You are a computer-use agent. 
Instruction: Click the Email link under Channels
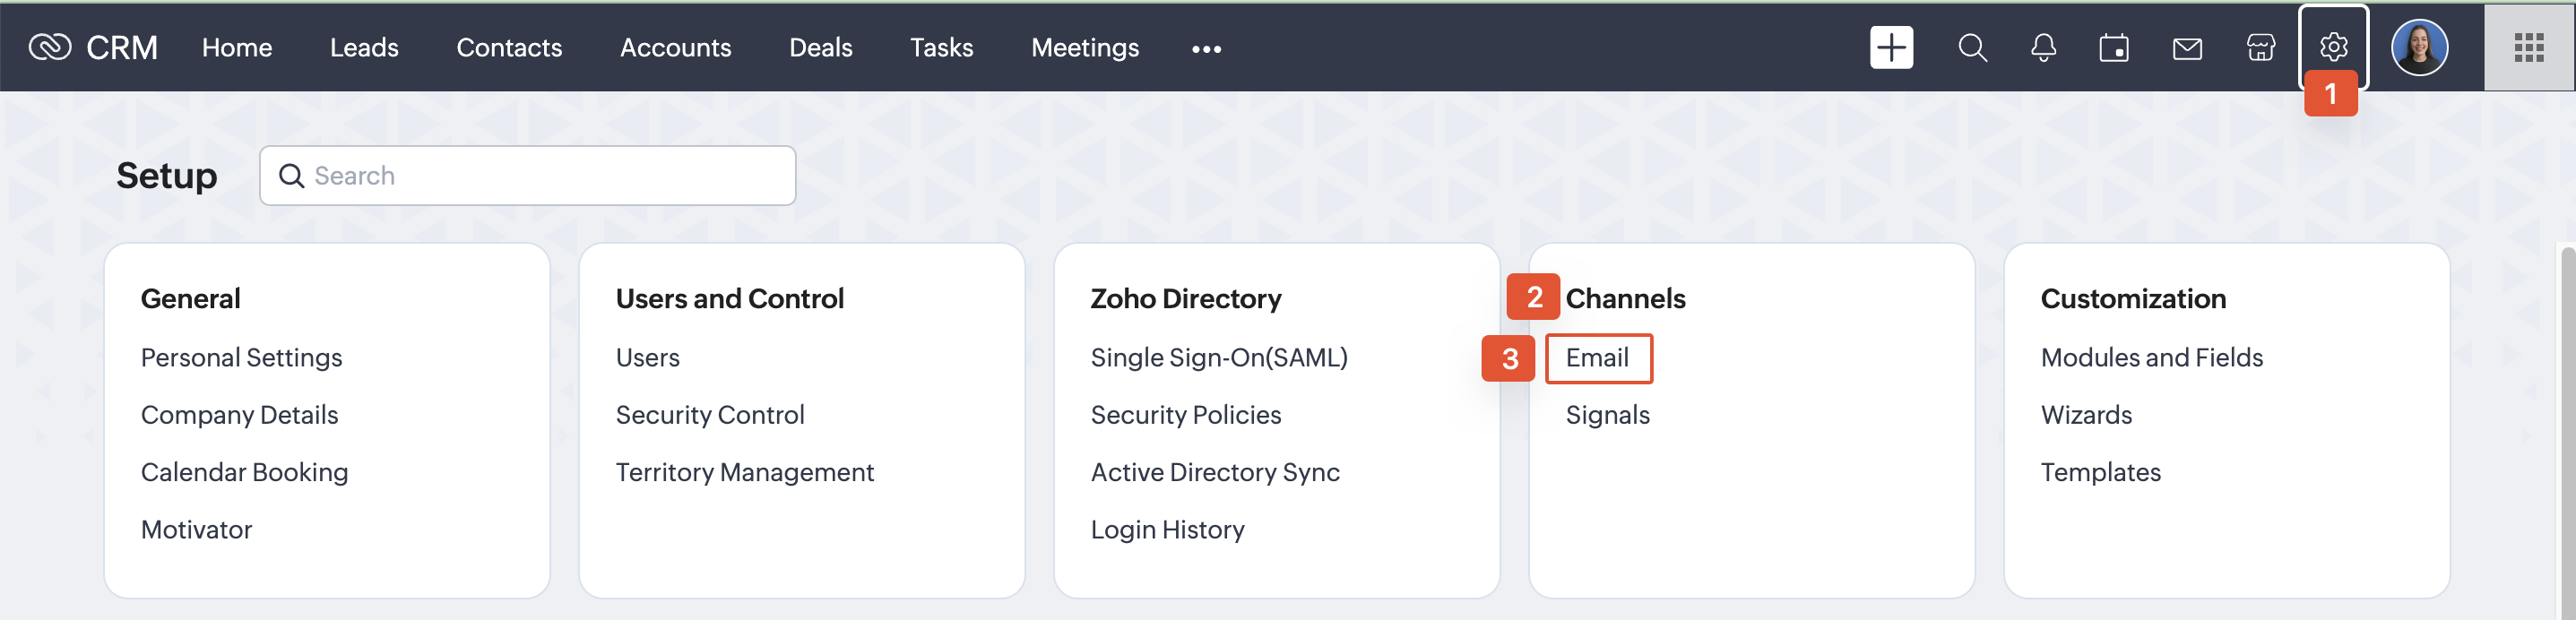coord(1597,358)
